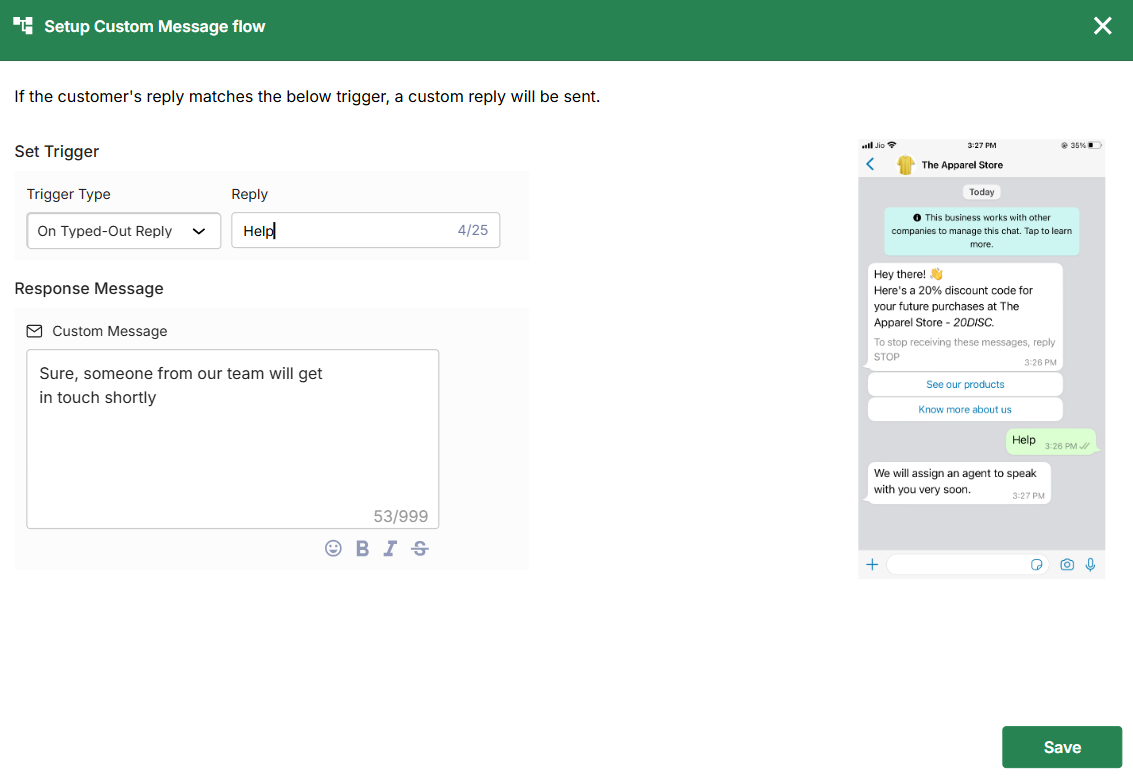This screenshot has width=1133, height=777.
Task: Click the camera icon in phone preview
Action: pos(1067,564)
